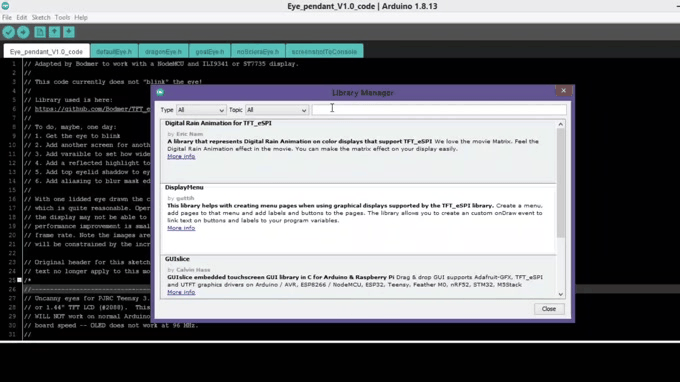Switch to goatEye.h tab
680x382 pixels.
pyautogui.click(x=209, y=51)
